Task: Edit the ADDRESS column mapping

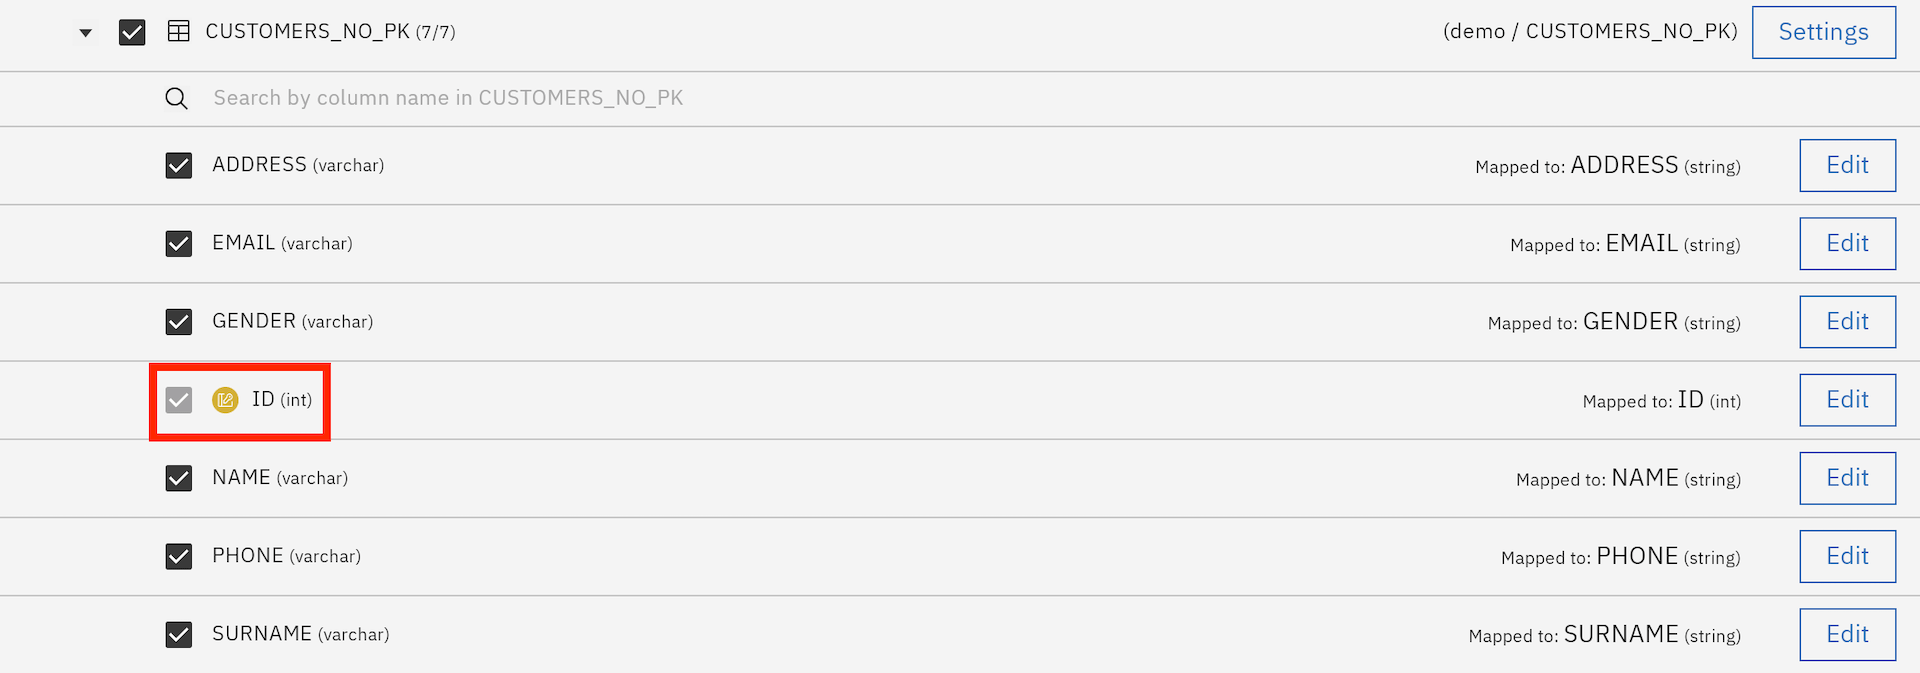Action: tap(1848, 165)
